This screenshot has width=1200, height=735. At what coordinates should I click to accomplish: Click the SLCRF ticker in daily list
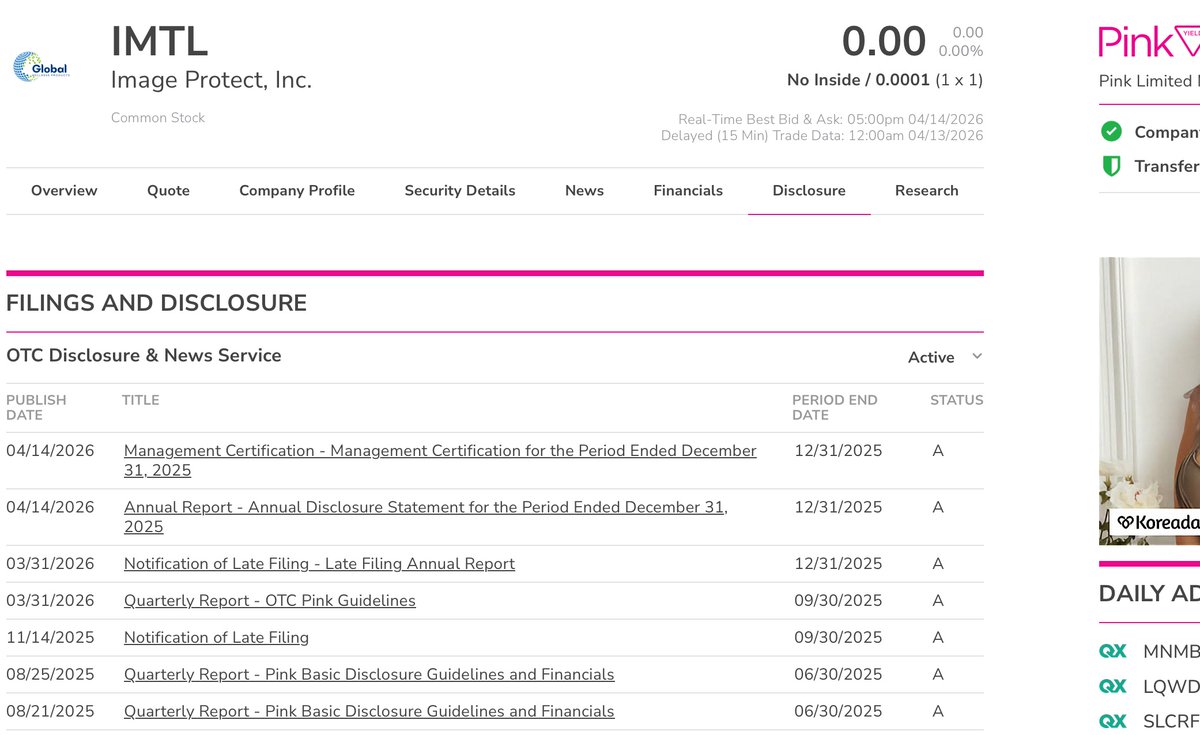(x=1171, y=722)
